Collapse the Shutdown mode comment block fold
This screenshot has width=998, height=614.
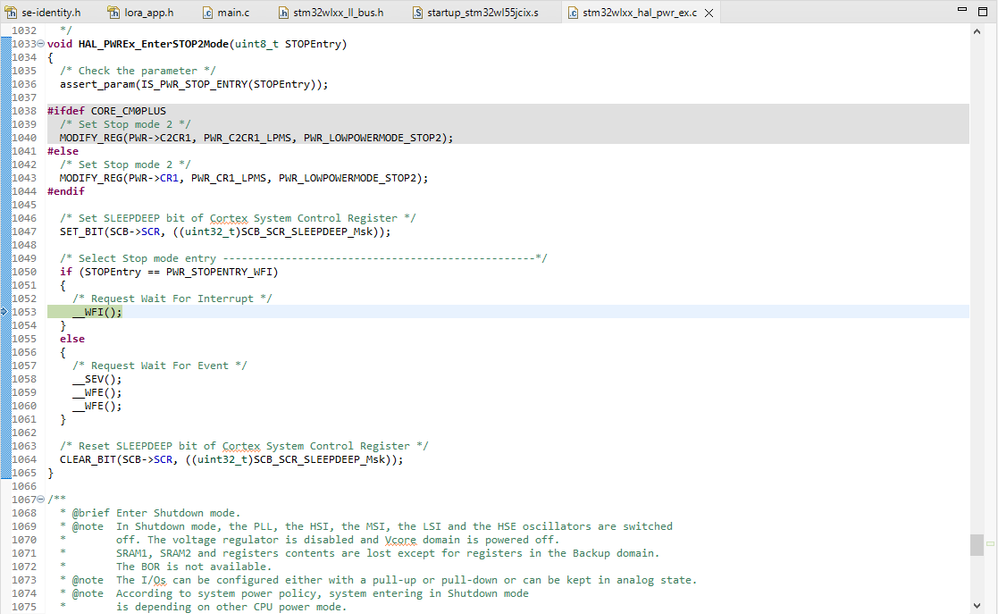pos(41,499)
